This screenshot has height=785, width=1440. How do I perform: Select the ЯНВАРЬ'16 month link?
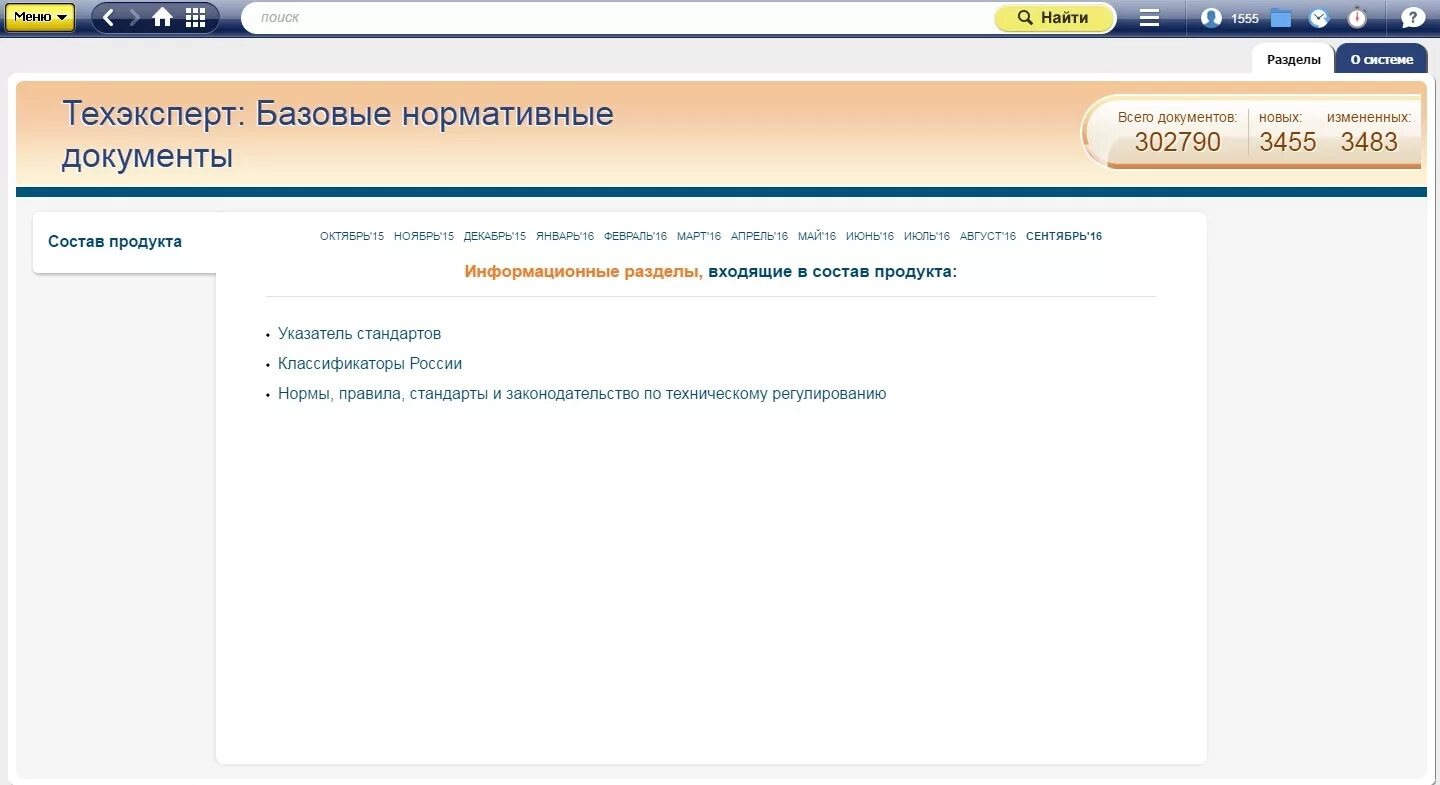tap(565, 236)
